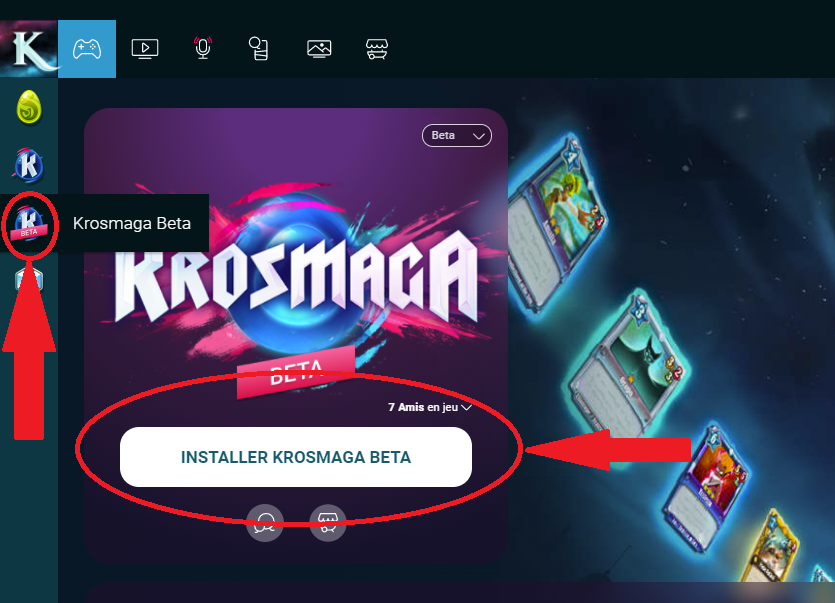Open the image gallery icon

[x=319, y=49]
